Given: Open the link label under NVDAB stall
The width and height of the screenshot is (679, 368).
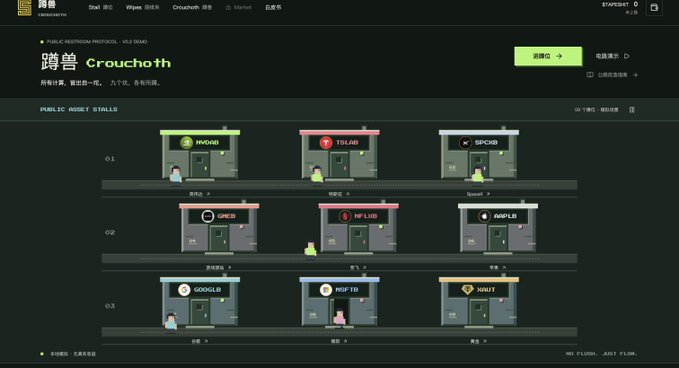Looking at the screenshot, I should click(200, 194).
